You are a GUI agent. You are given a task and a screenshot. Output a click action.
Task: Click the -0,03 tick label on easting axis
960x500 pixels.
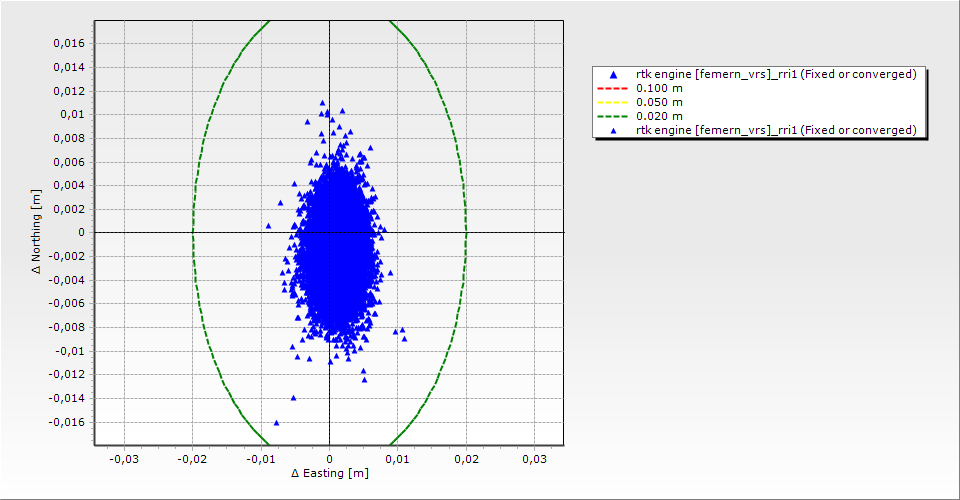tap(123, 458)
